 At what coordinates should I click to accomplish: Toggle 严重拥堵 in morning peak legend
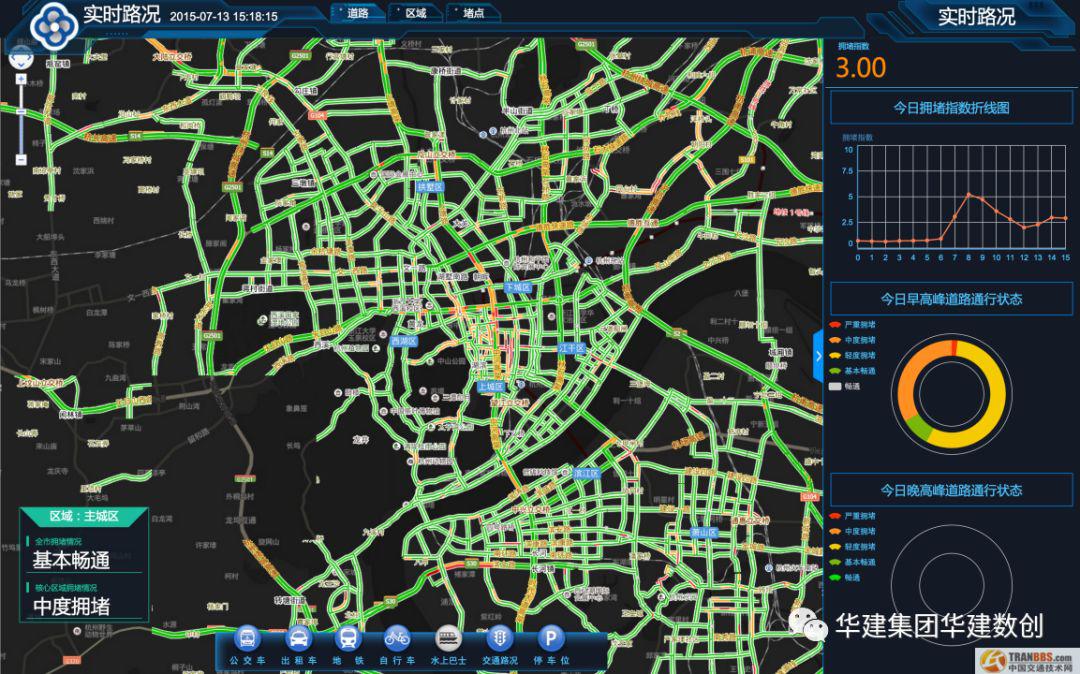(853, 324)
